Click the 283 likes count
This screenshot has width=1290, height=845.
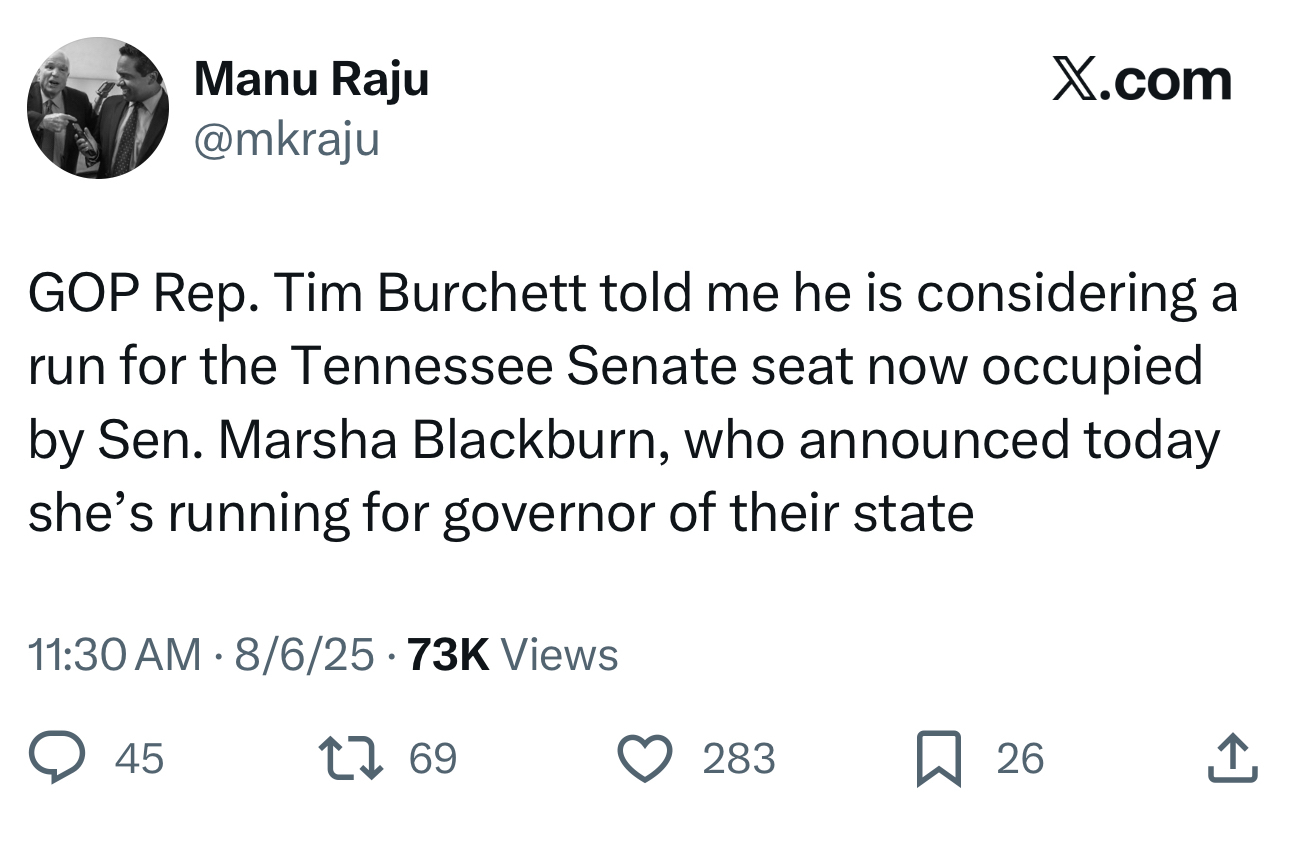[x=739, y=758]
